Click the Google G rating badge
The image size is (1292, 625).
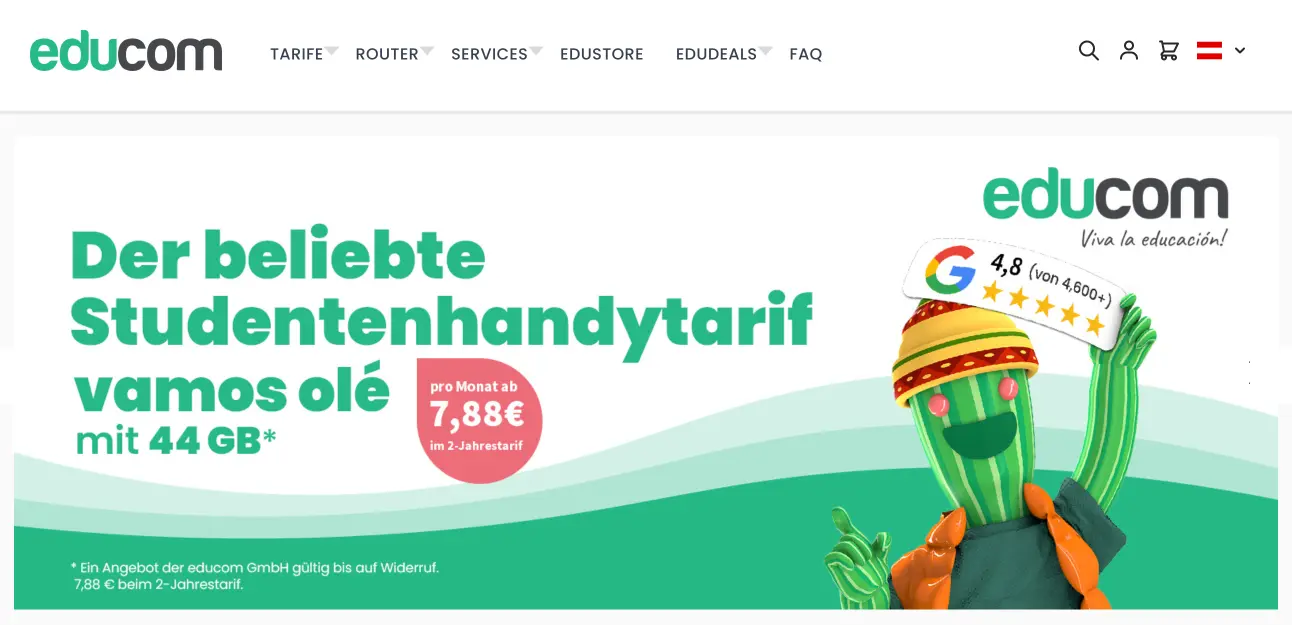950,271
